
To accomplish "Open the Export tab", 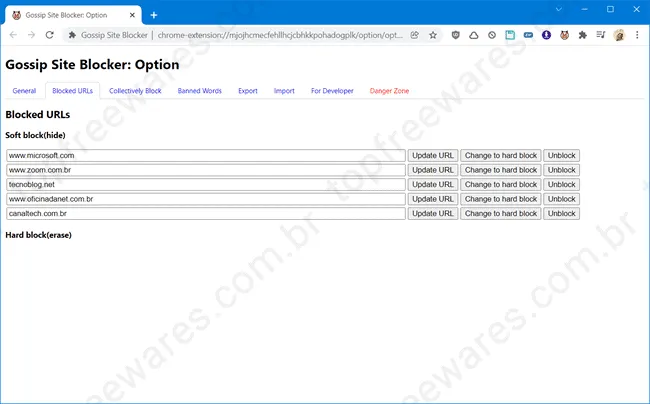I will (248, 91).
